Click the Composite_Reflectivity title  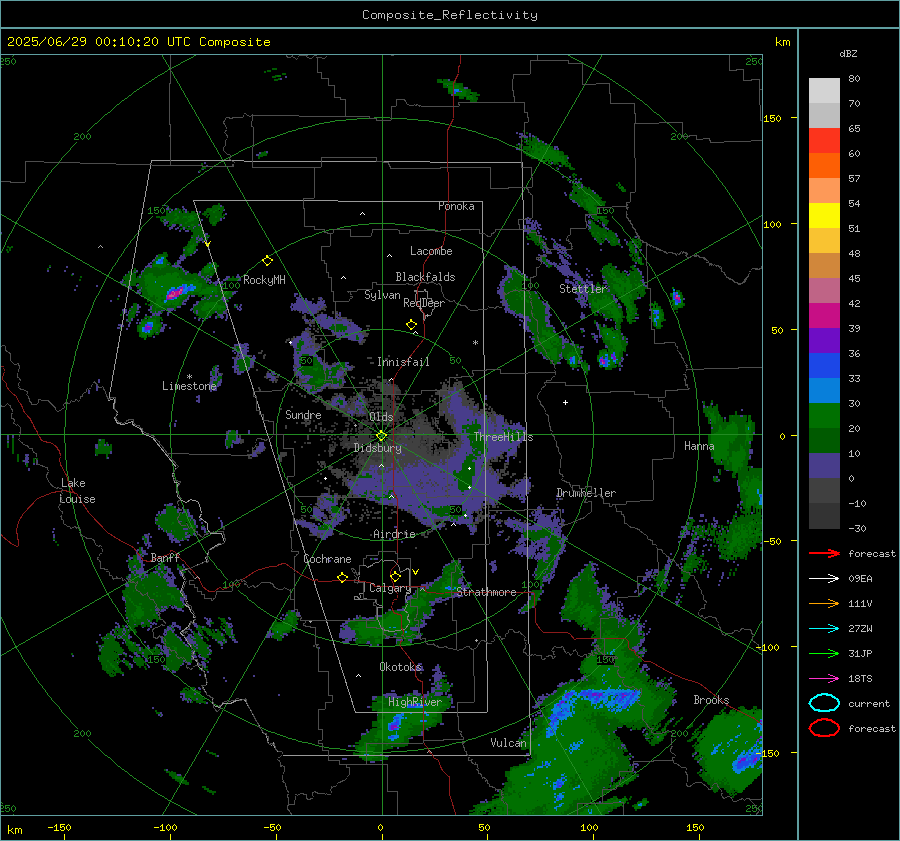(x=450, y=15)
